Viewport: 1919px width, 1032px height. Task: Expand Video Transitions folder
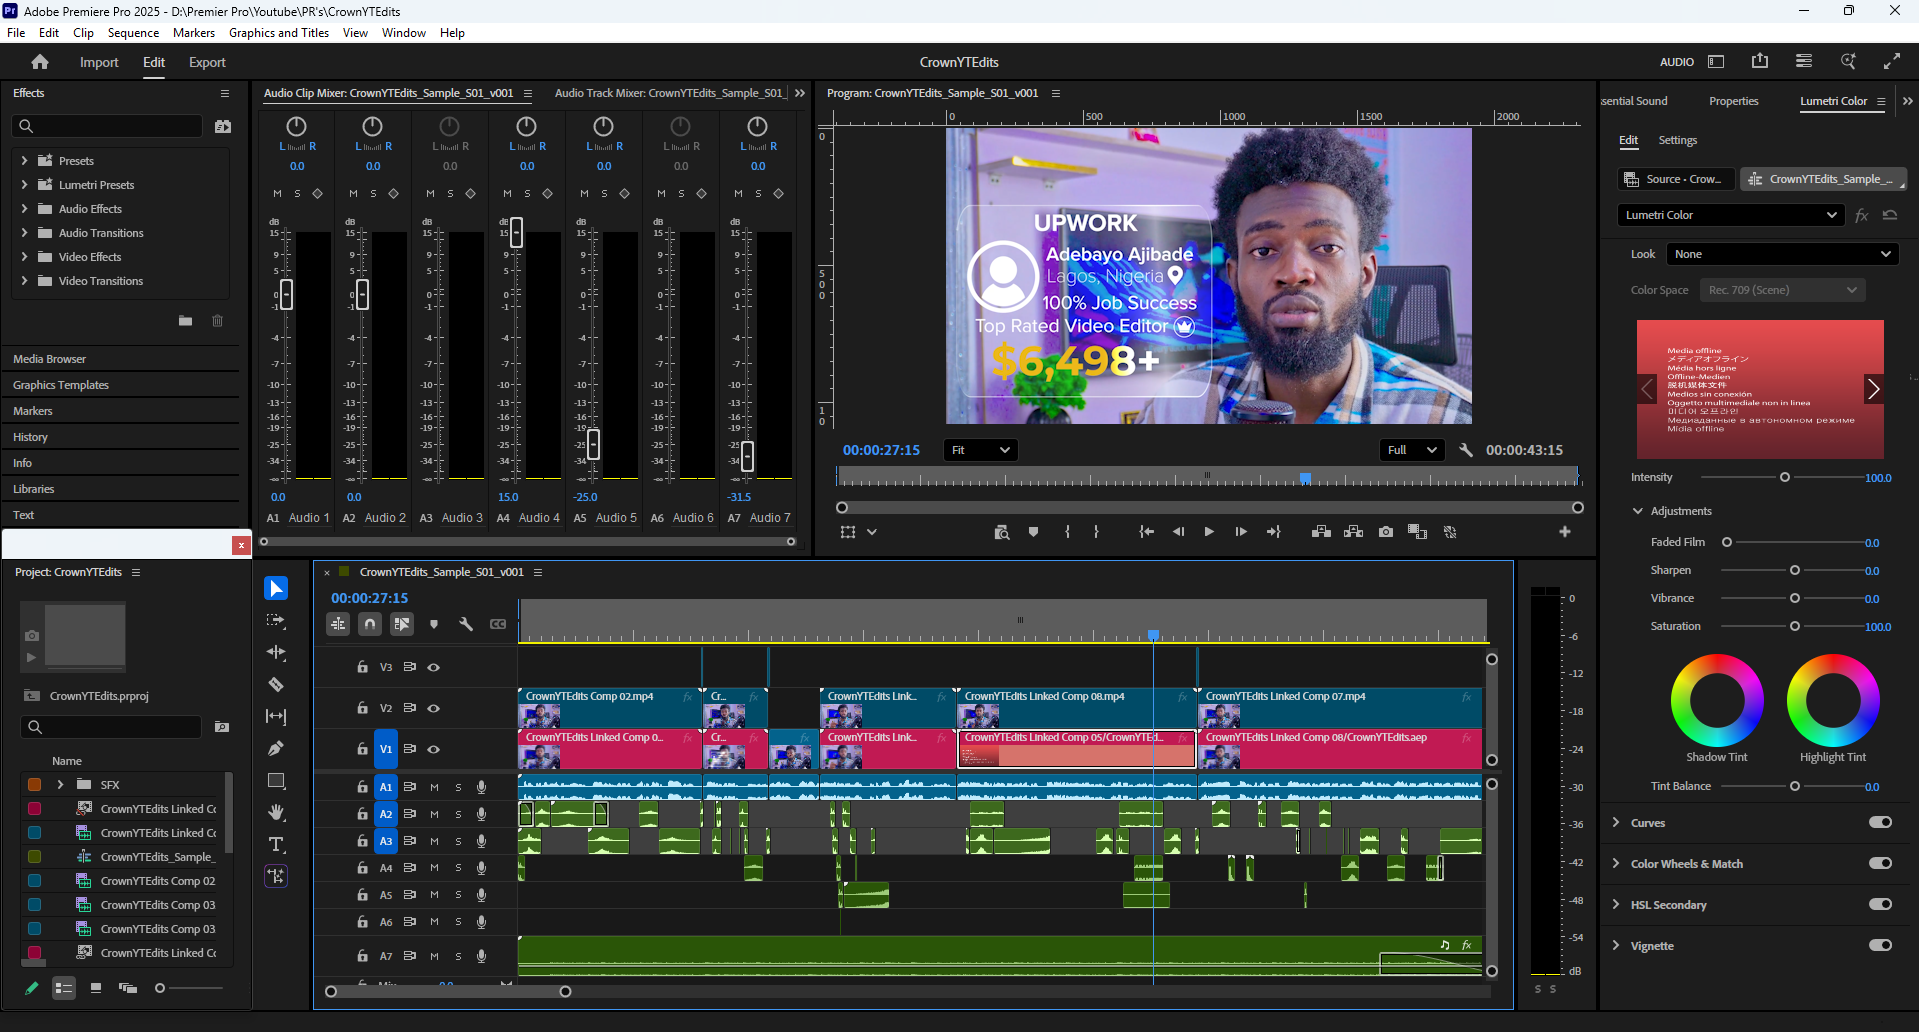24,281
